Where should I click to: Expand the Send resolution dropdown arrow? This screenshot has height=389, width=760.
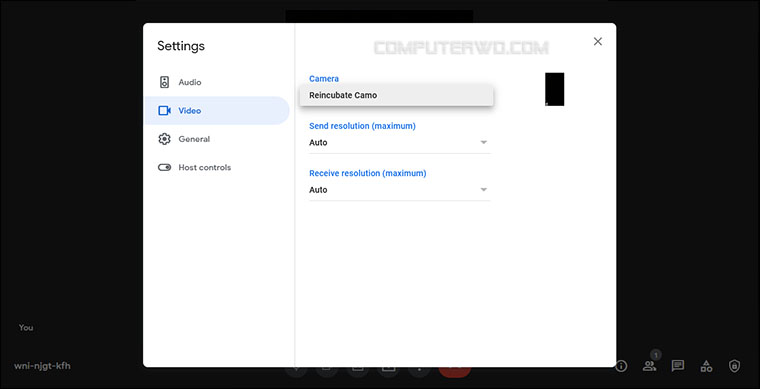483,142
